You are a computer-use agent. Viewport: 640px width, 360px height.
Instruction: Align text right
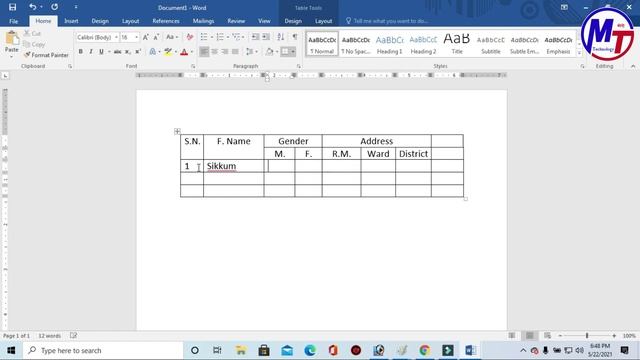coord(225,51)
